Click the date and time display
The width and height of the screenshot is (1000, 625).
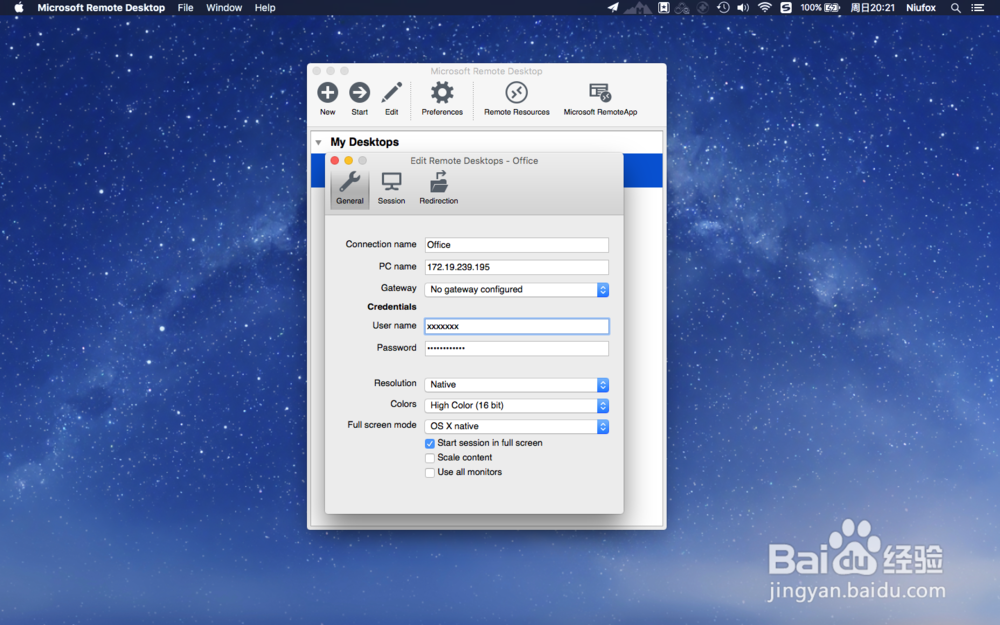872,8
